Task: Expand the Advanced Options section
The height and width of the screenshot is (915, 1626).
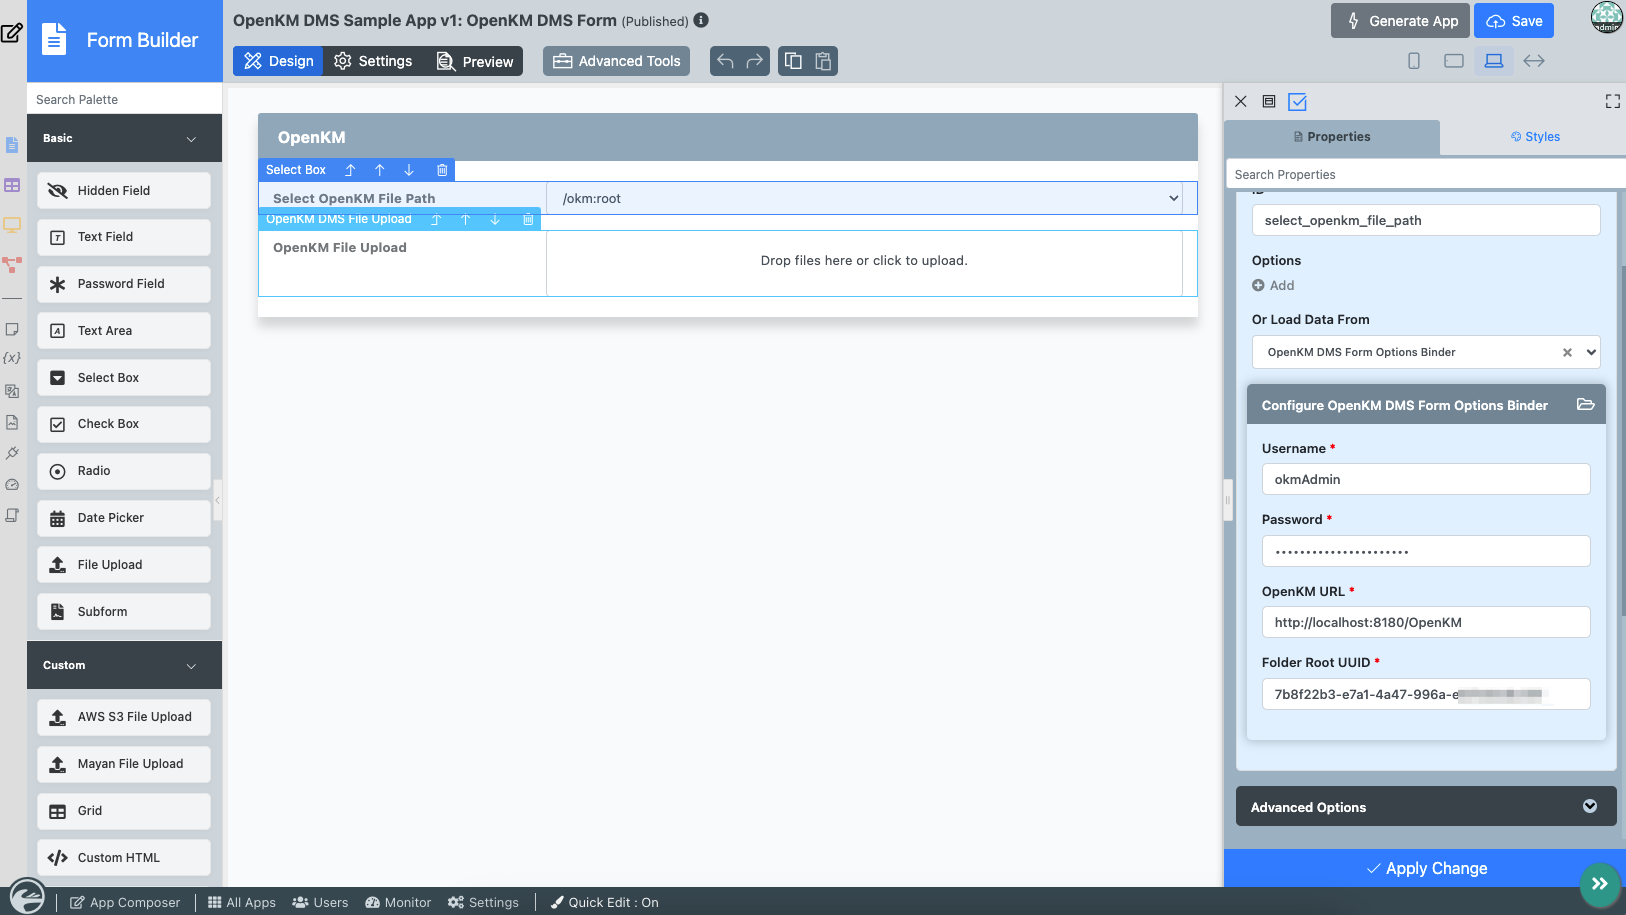Action: click(1426, 807)
